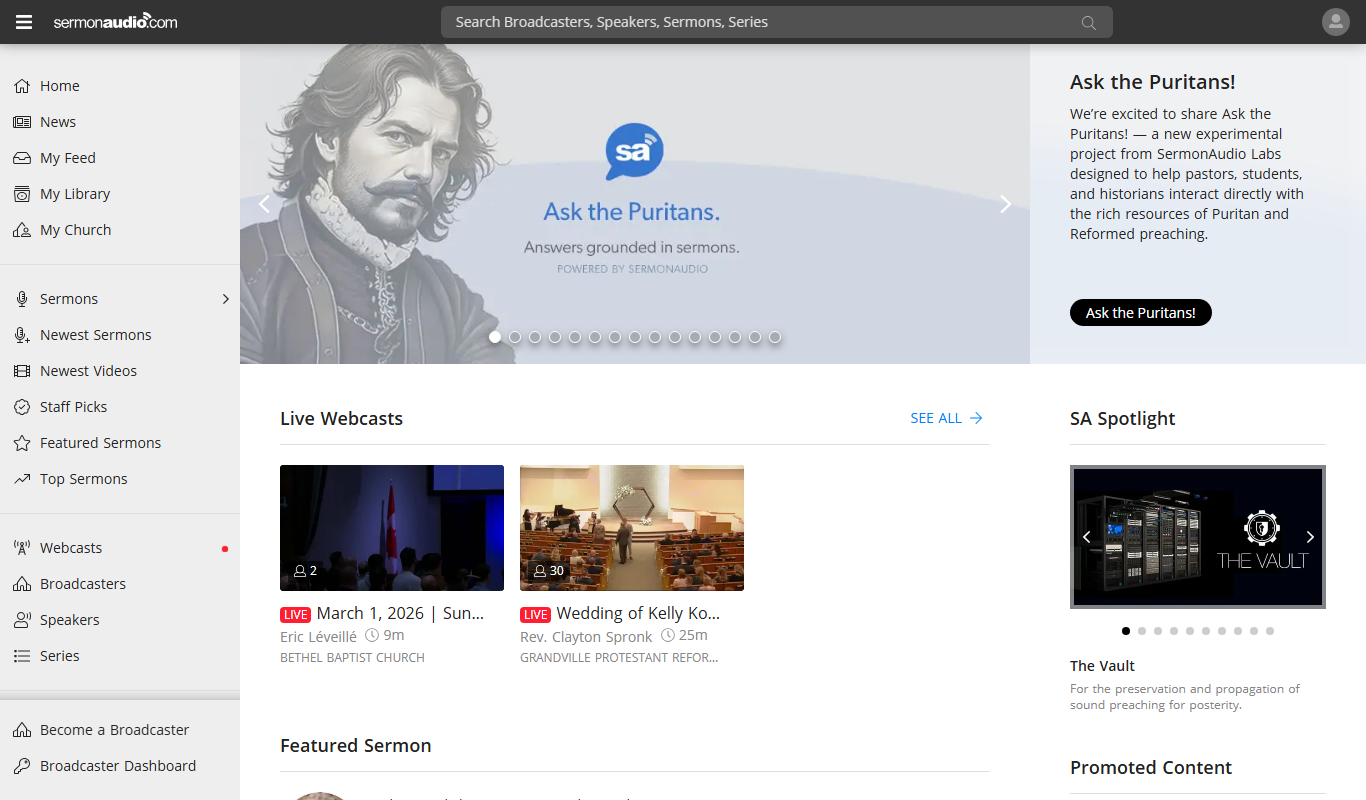Click the Become a Broadcaster icon

22,730
